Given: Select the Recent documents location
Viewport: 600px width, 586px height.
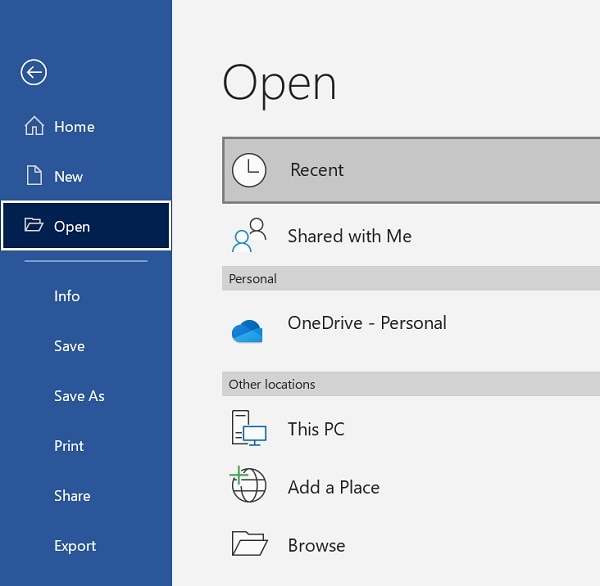Looking at the screenshot, I should click(x=317, y=170).
